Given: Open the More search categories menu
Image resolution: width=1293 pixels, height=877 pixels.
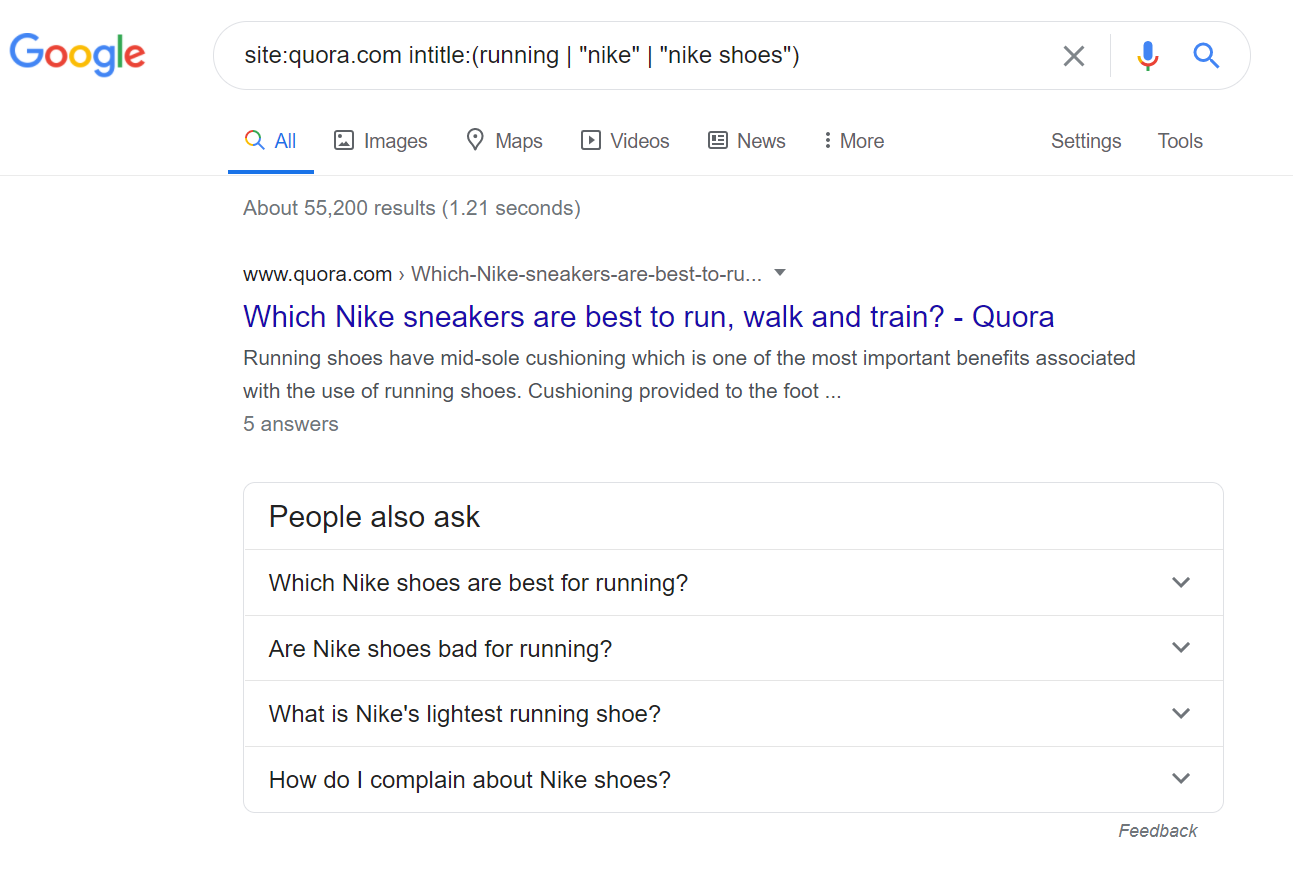Looking at the screenshot, I should pos(853,141).
